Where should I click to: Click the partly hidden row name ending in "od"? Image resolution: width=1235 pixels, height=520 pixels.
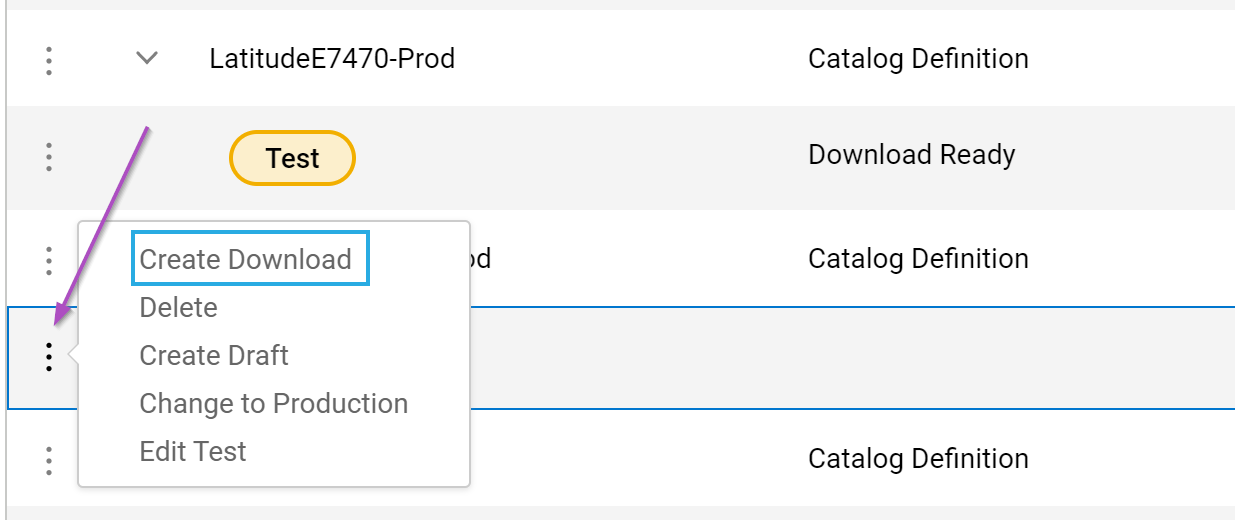481,260
